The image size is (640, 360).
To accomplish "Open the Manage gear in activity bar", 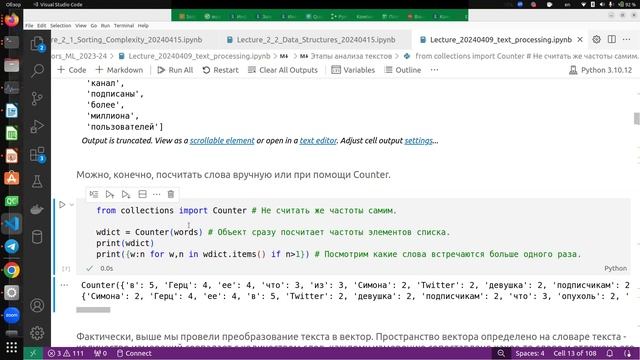I will (37, 333).
